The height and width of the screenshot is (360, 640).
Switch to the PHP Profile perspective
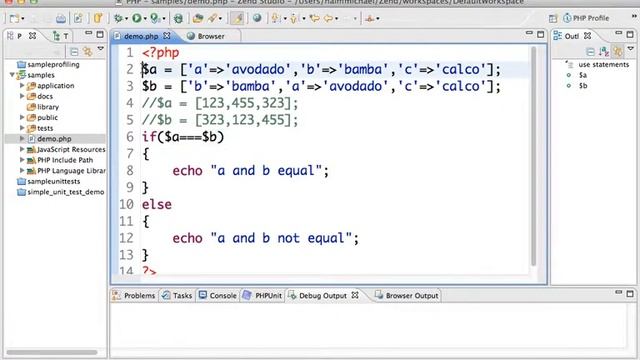[x=586, y=18]
